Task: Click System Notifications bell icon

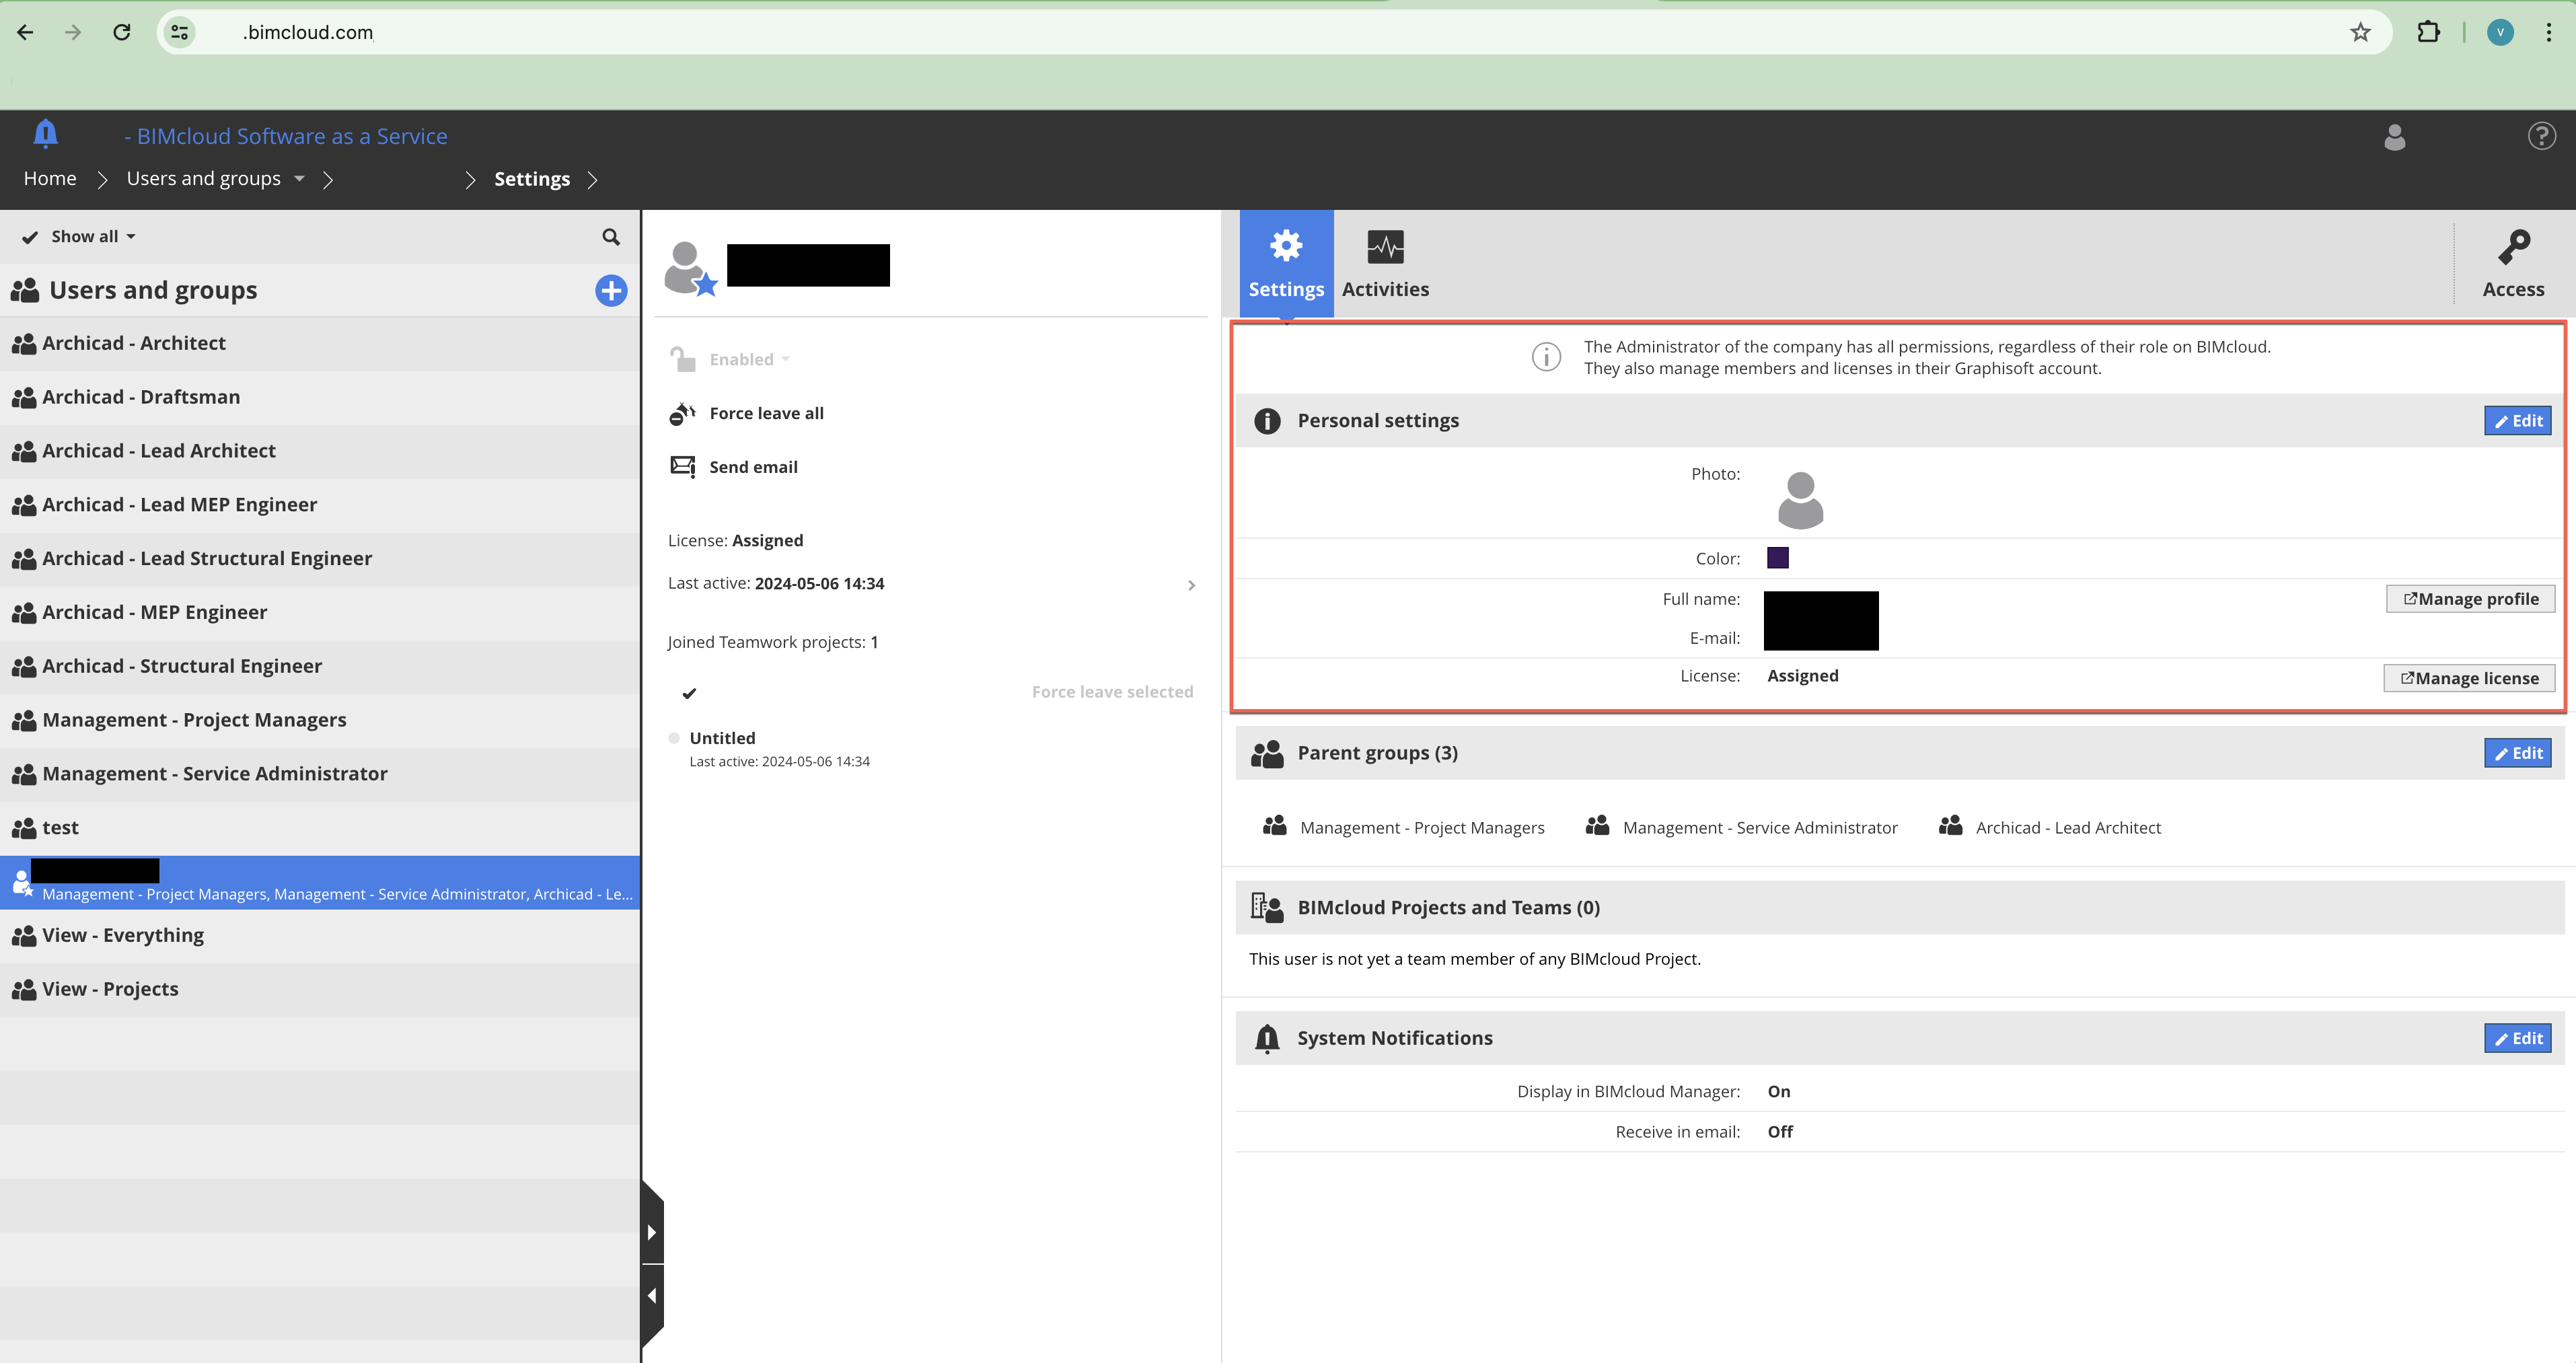Action: click(1266, 1038)
